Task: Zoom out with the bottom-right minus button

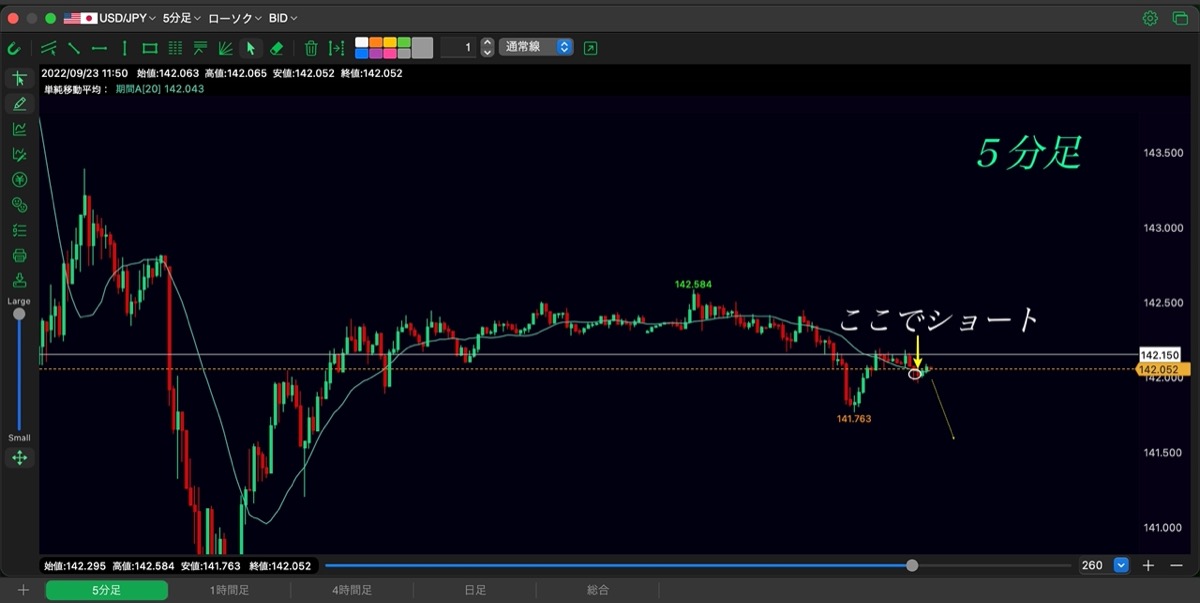Action: [x=1176, y=565]
